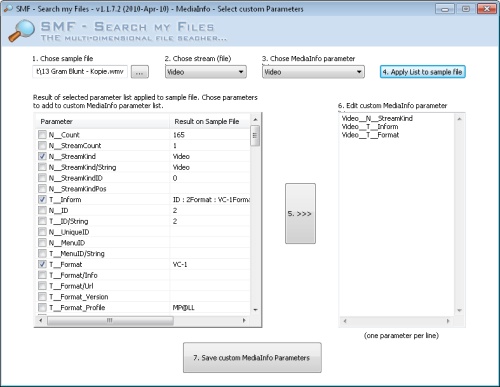Enable the T__ID/String checkbox
Viewport: 500px width, 387px height.
(x=42, y=221)
